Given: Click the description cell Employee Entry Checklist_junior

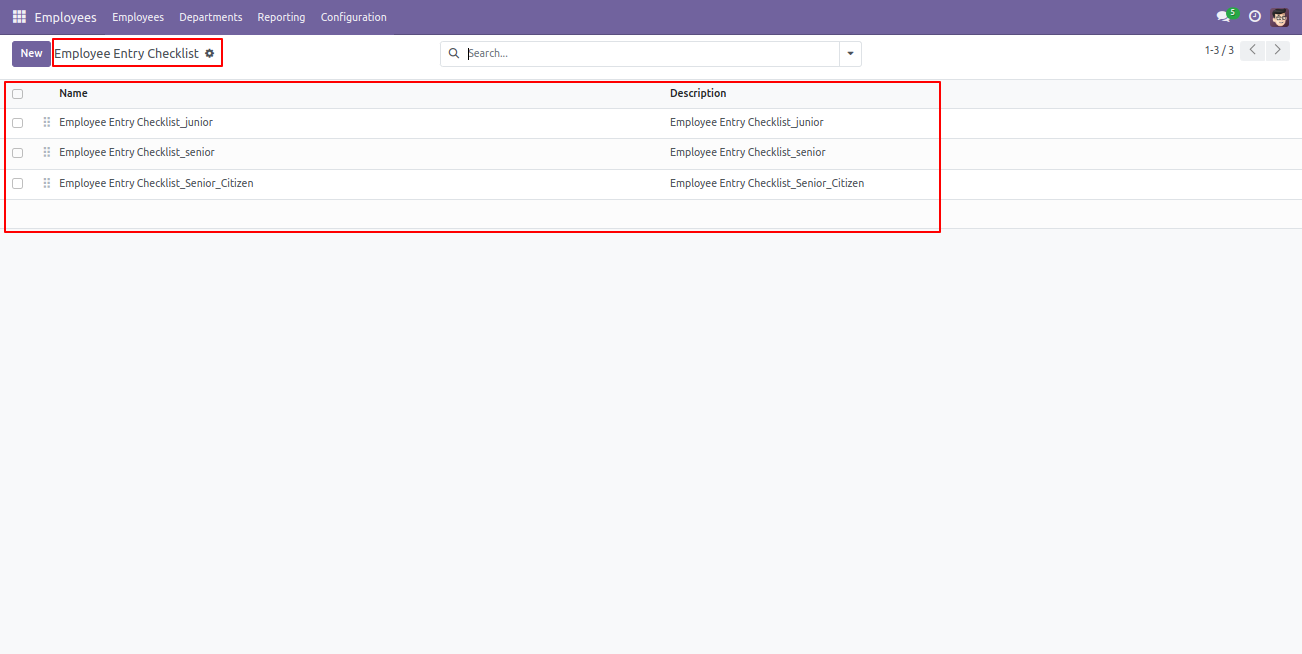Looking at the screenshot, I should [x=747, y=122].
